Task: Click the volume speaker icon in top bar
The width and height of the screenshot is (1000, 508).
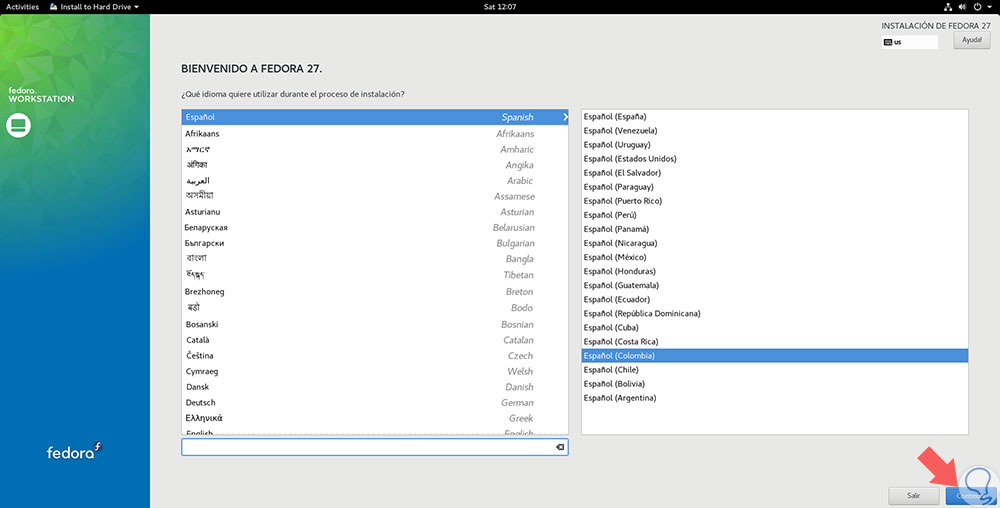Action: click(962, 6)
